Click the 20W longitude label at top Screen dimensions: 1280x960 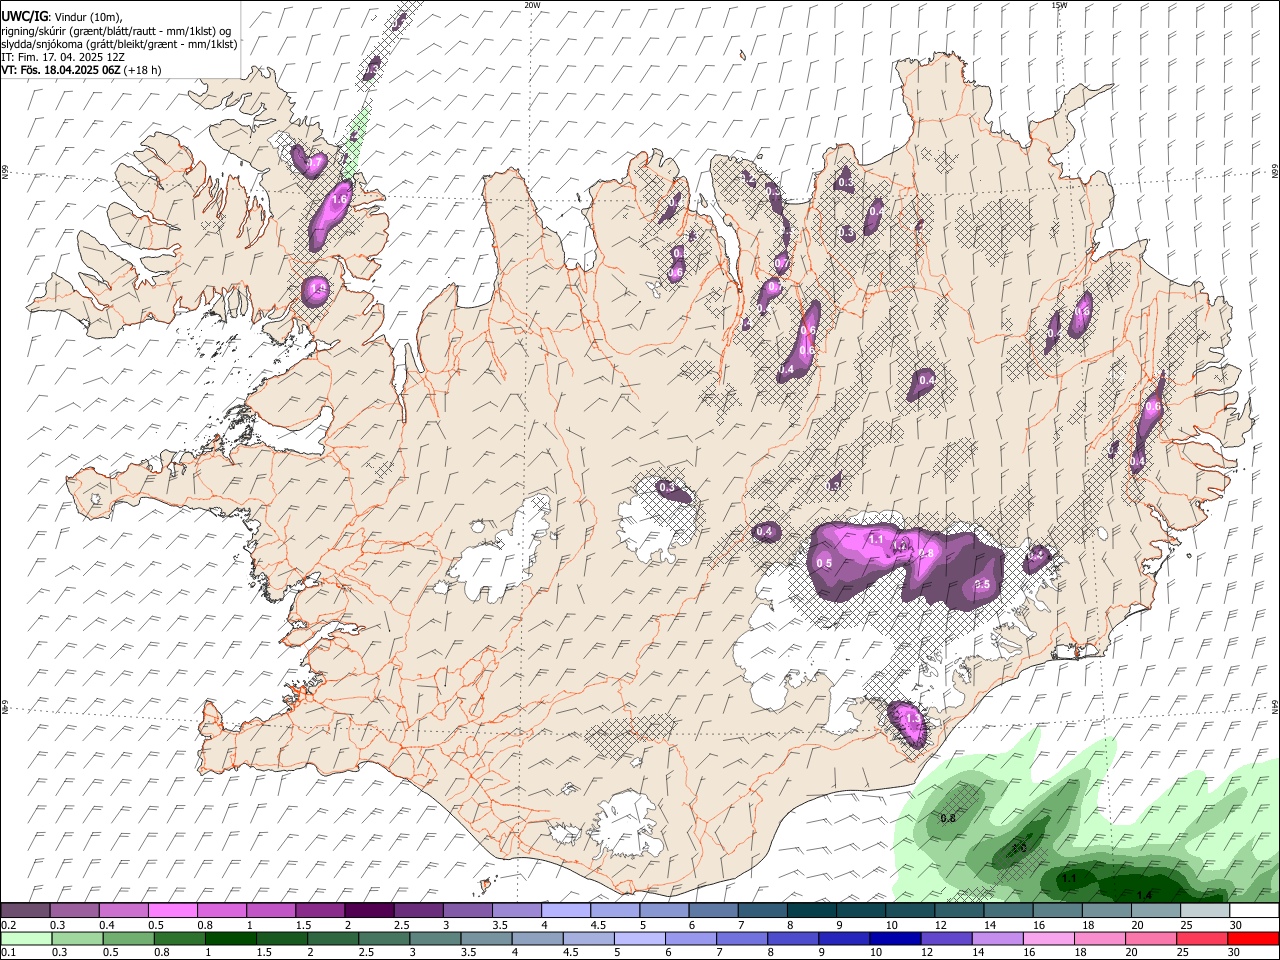[x=532, y=5]
